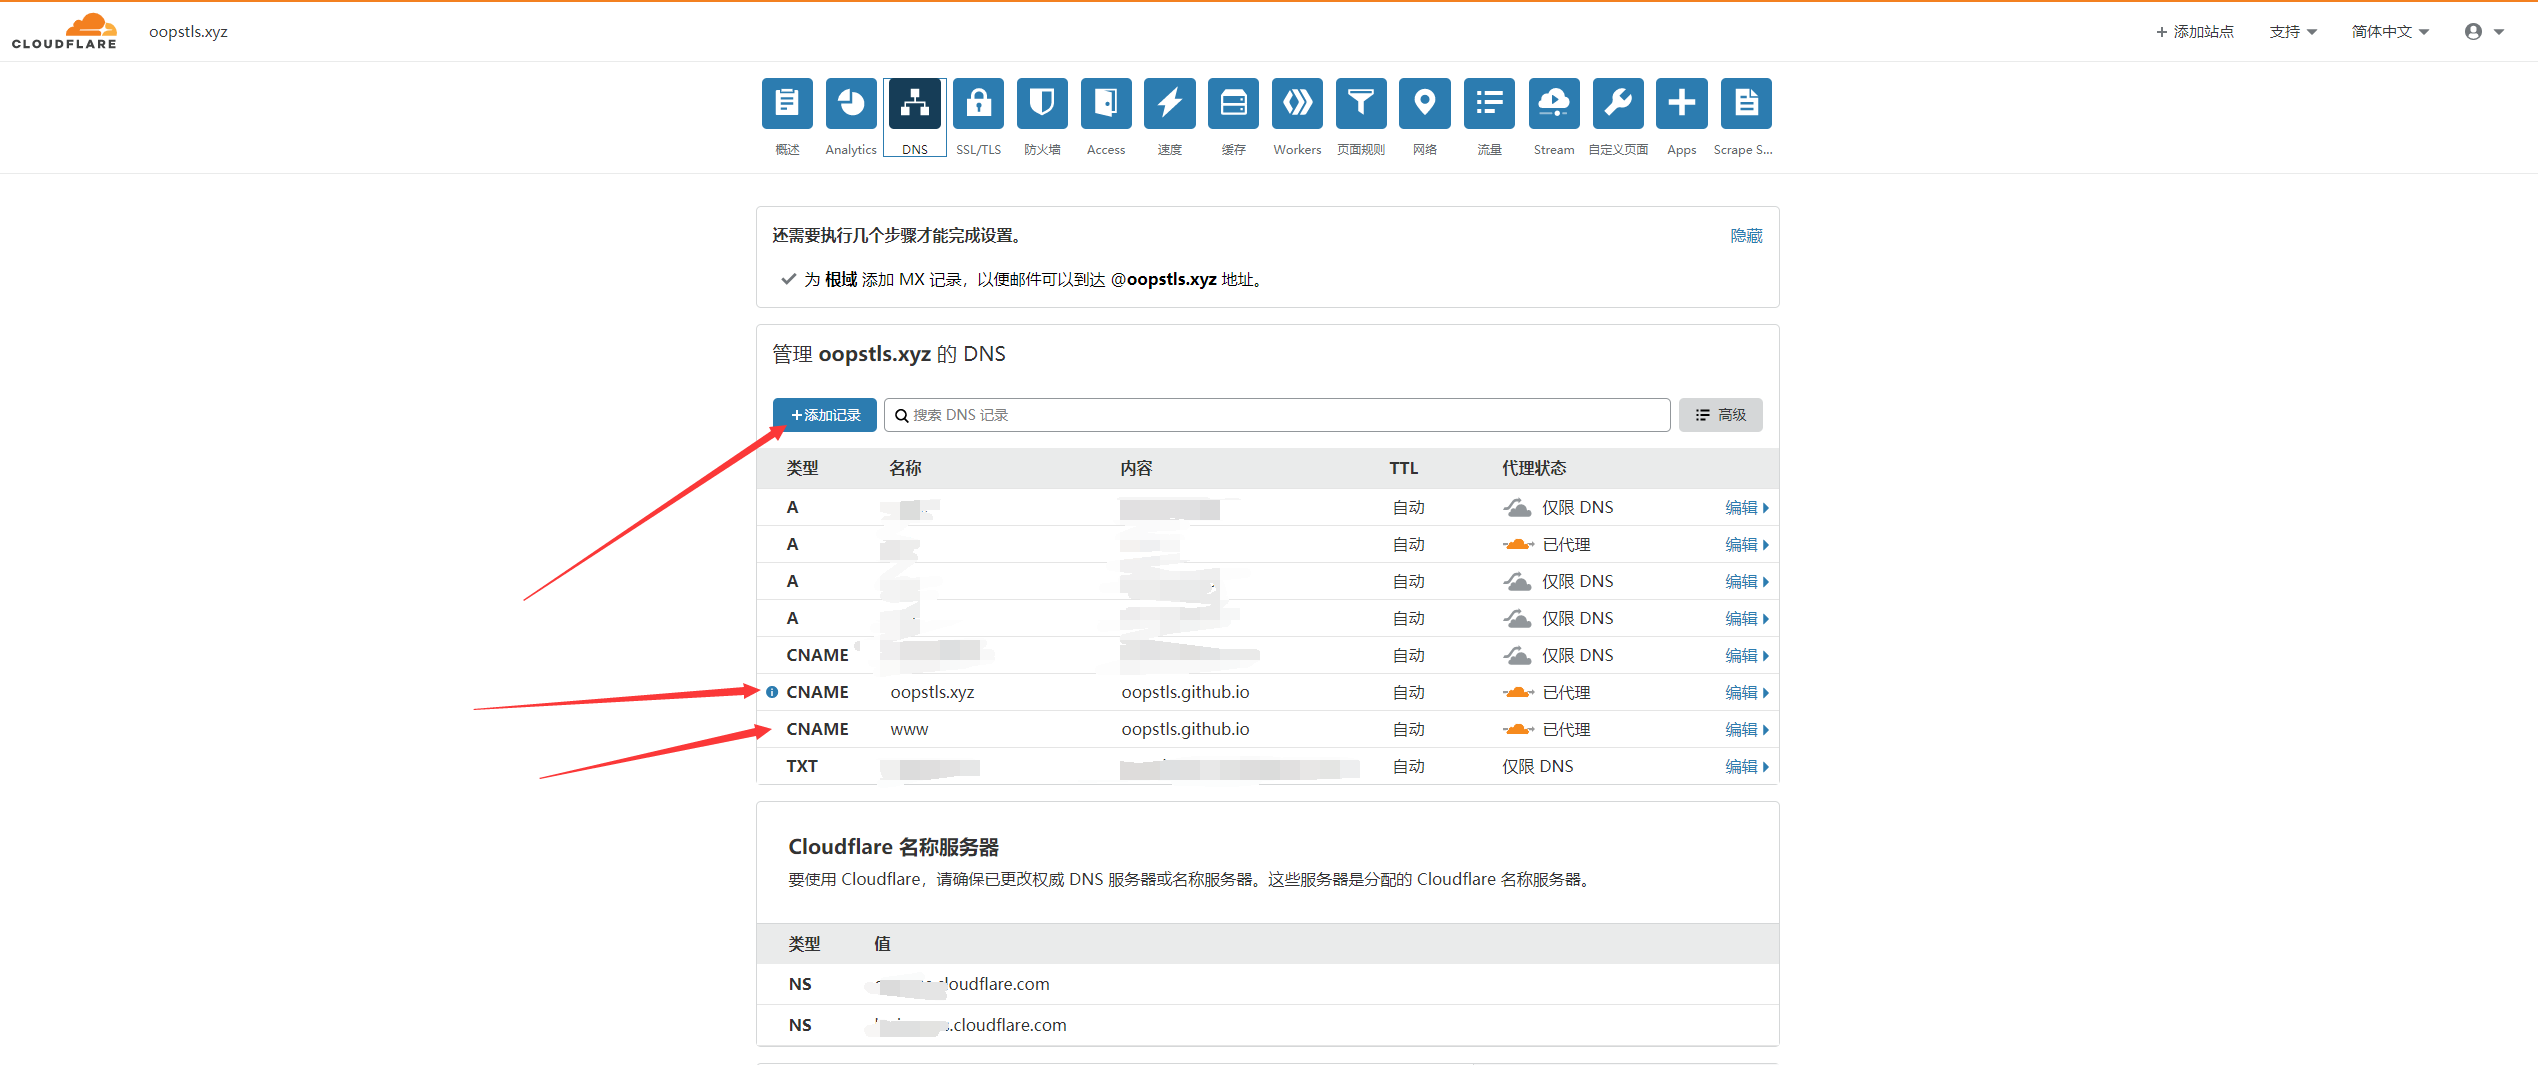
Task: Click the 高级 advanced button
Action: point(1721,415)
